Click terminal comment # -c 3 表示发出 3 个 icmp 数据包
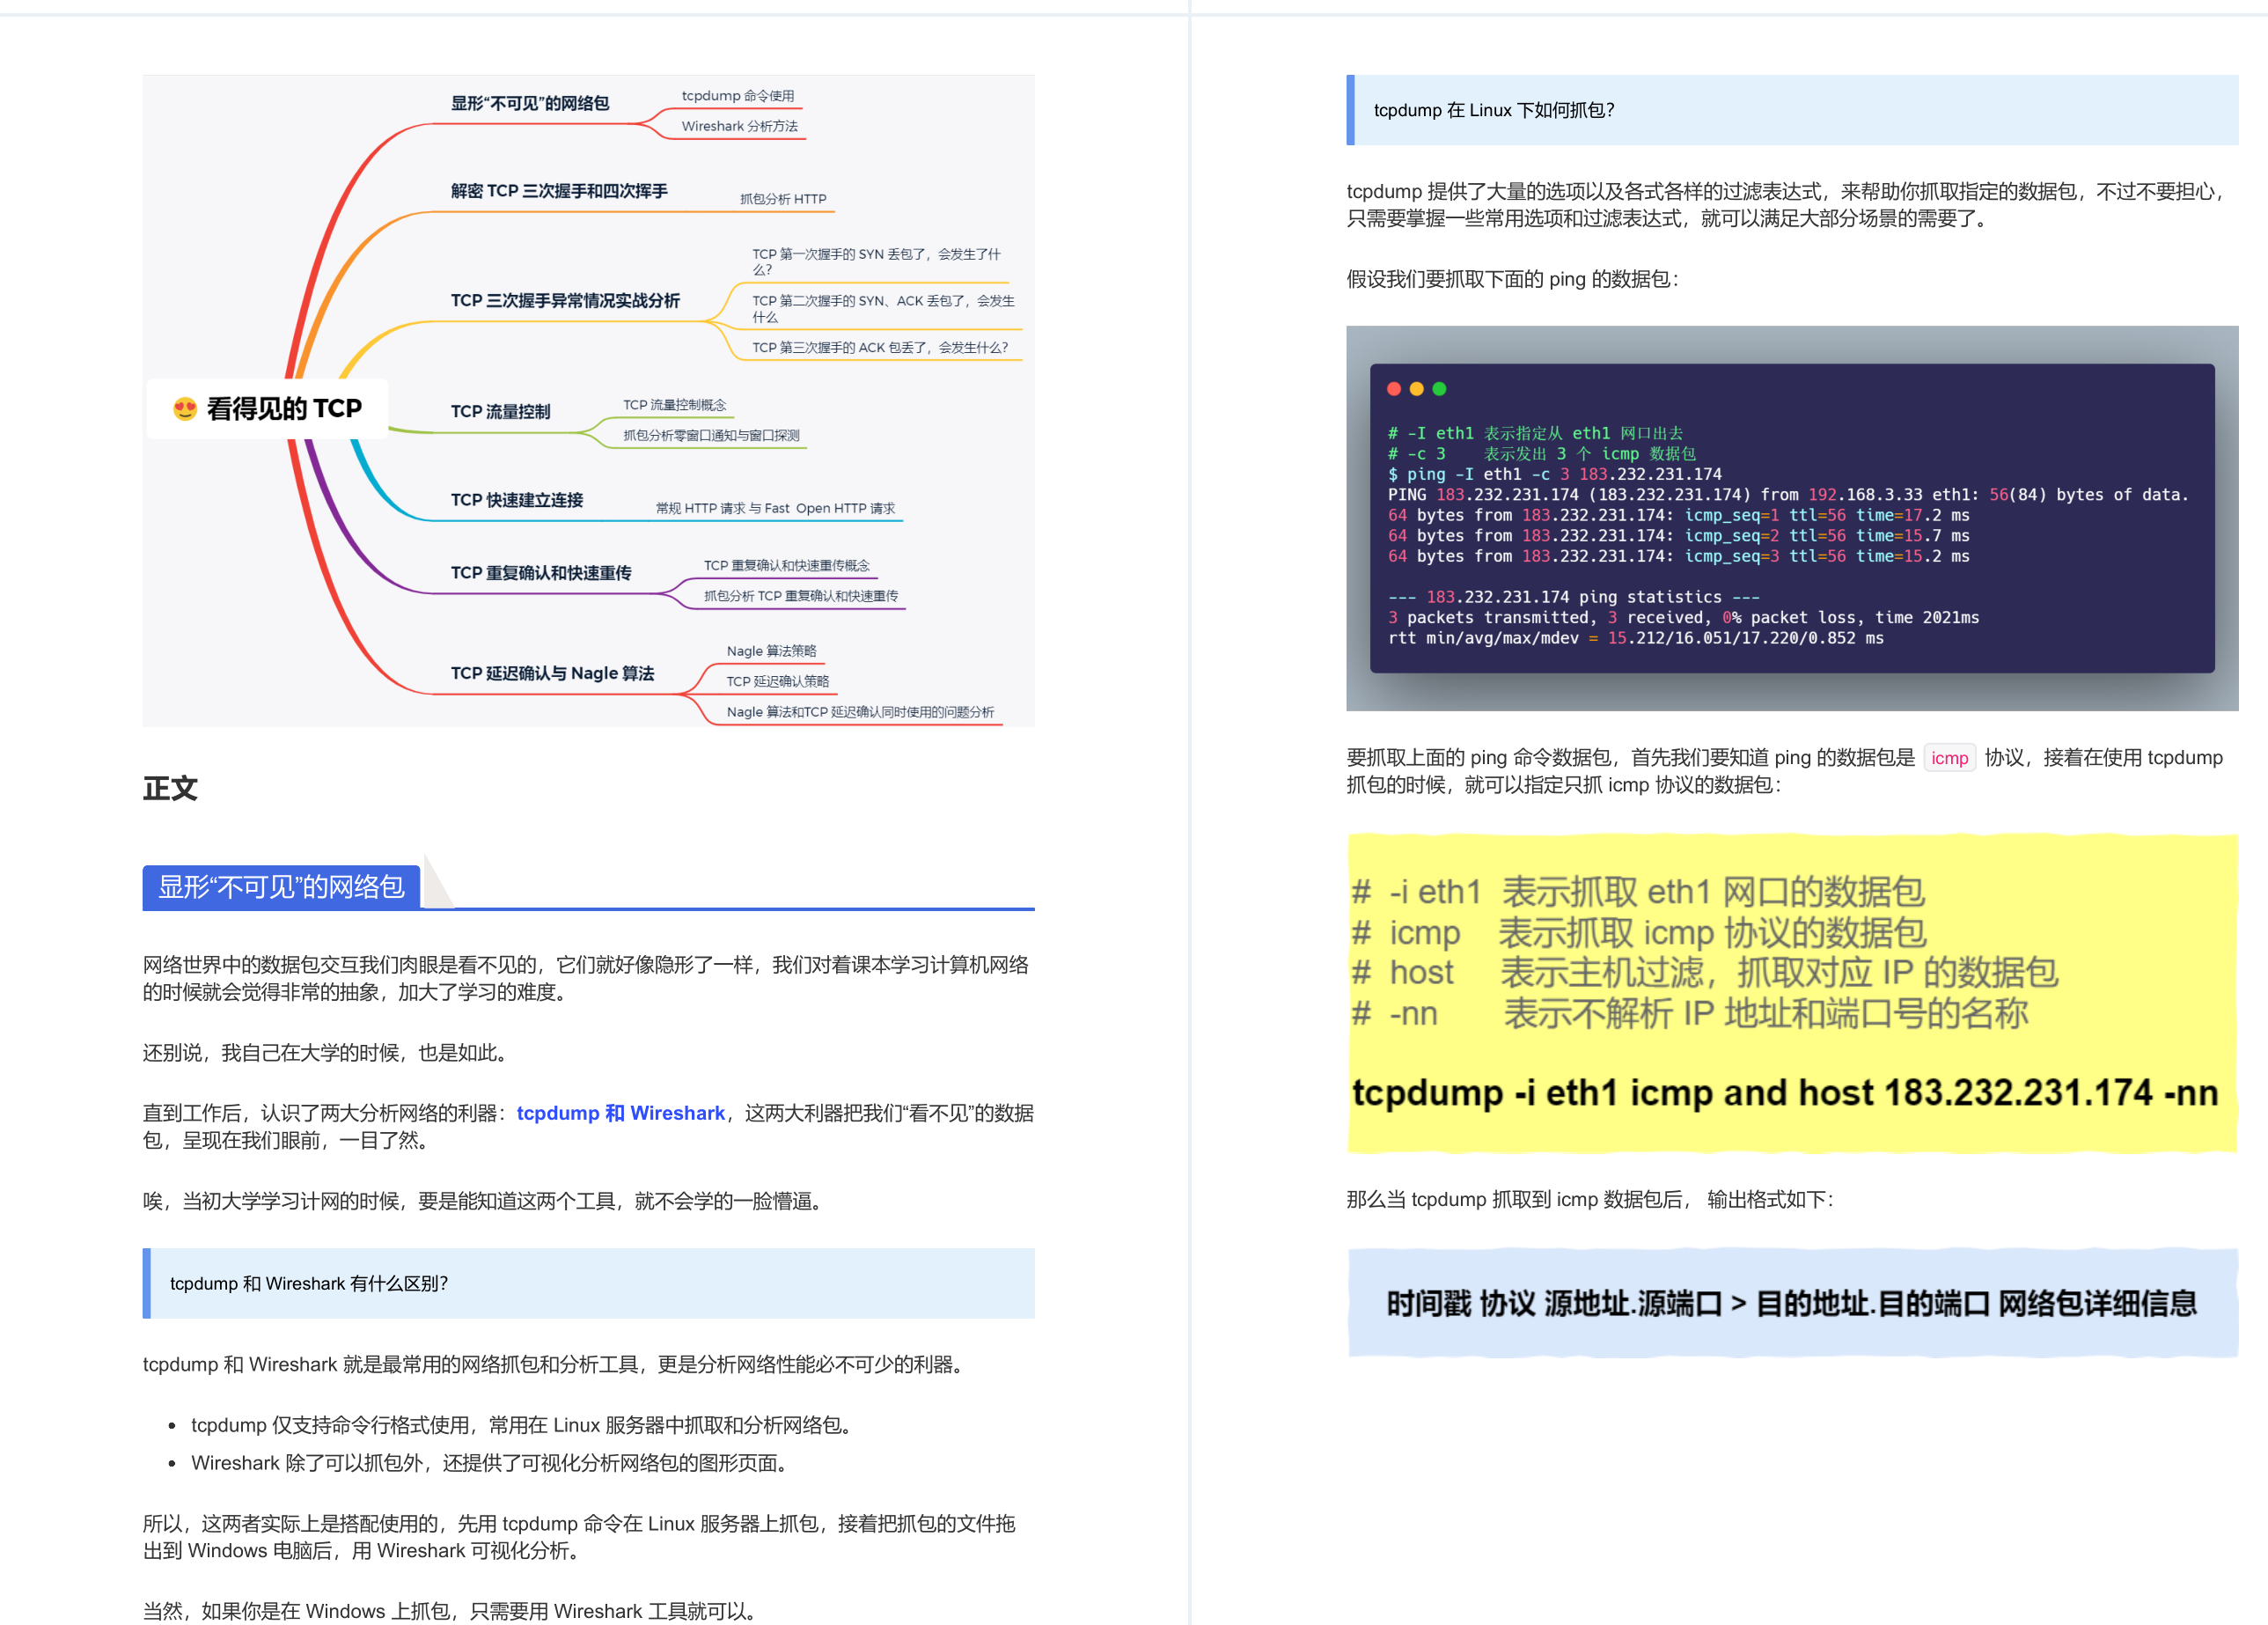Viewport: 2268px width, 1625px height. click(1541, 454)
